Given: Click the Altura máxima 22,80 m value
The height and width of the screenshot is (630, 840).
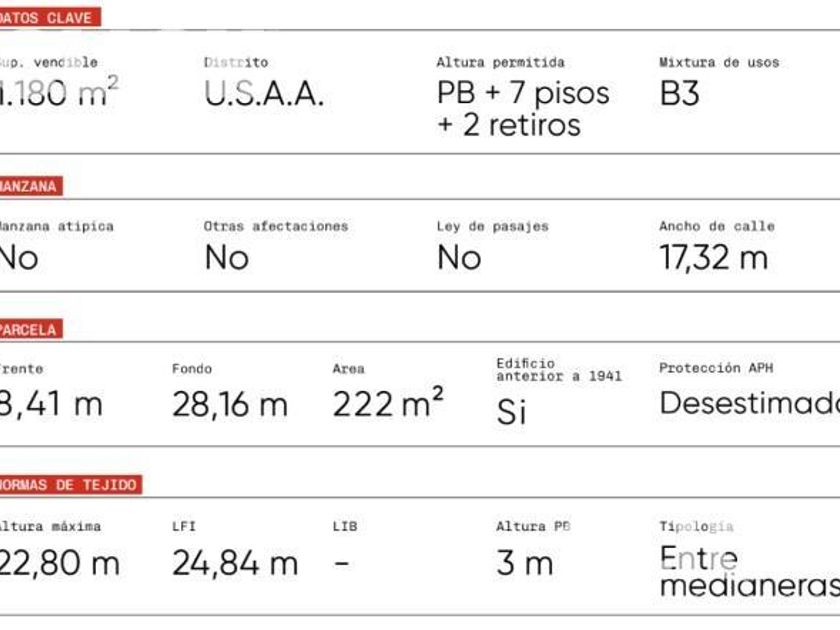Looking at the screenshot, I should click(59, 564).
